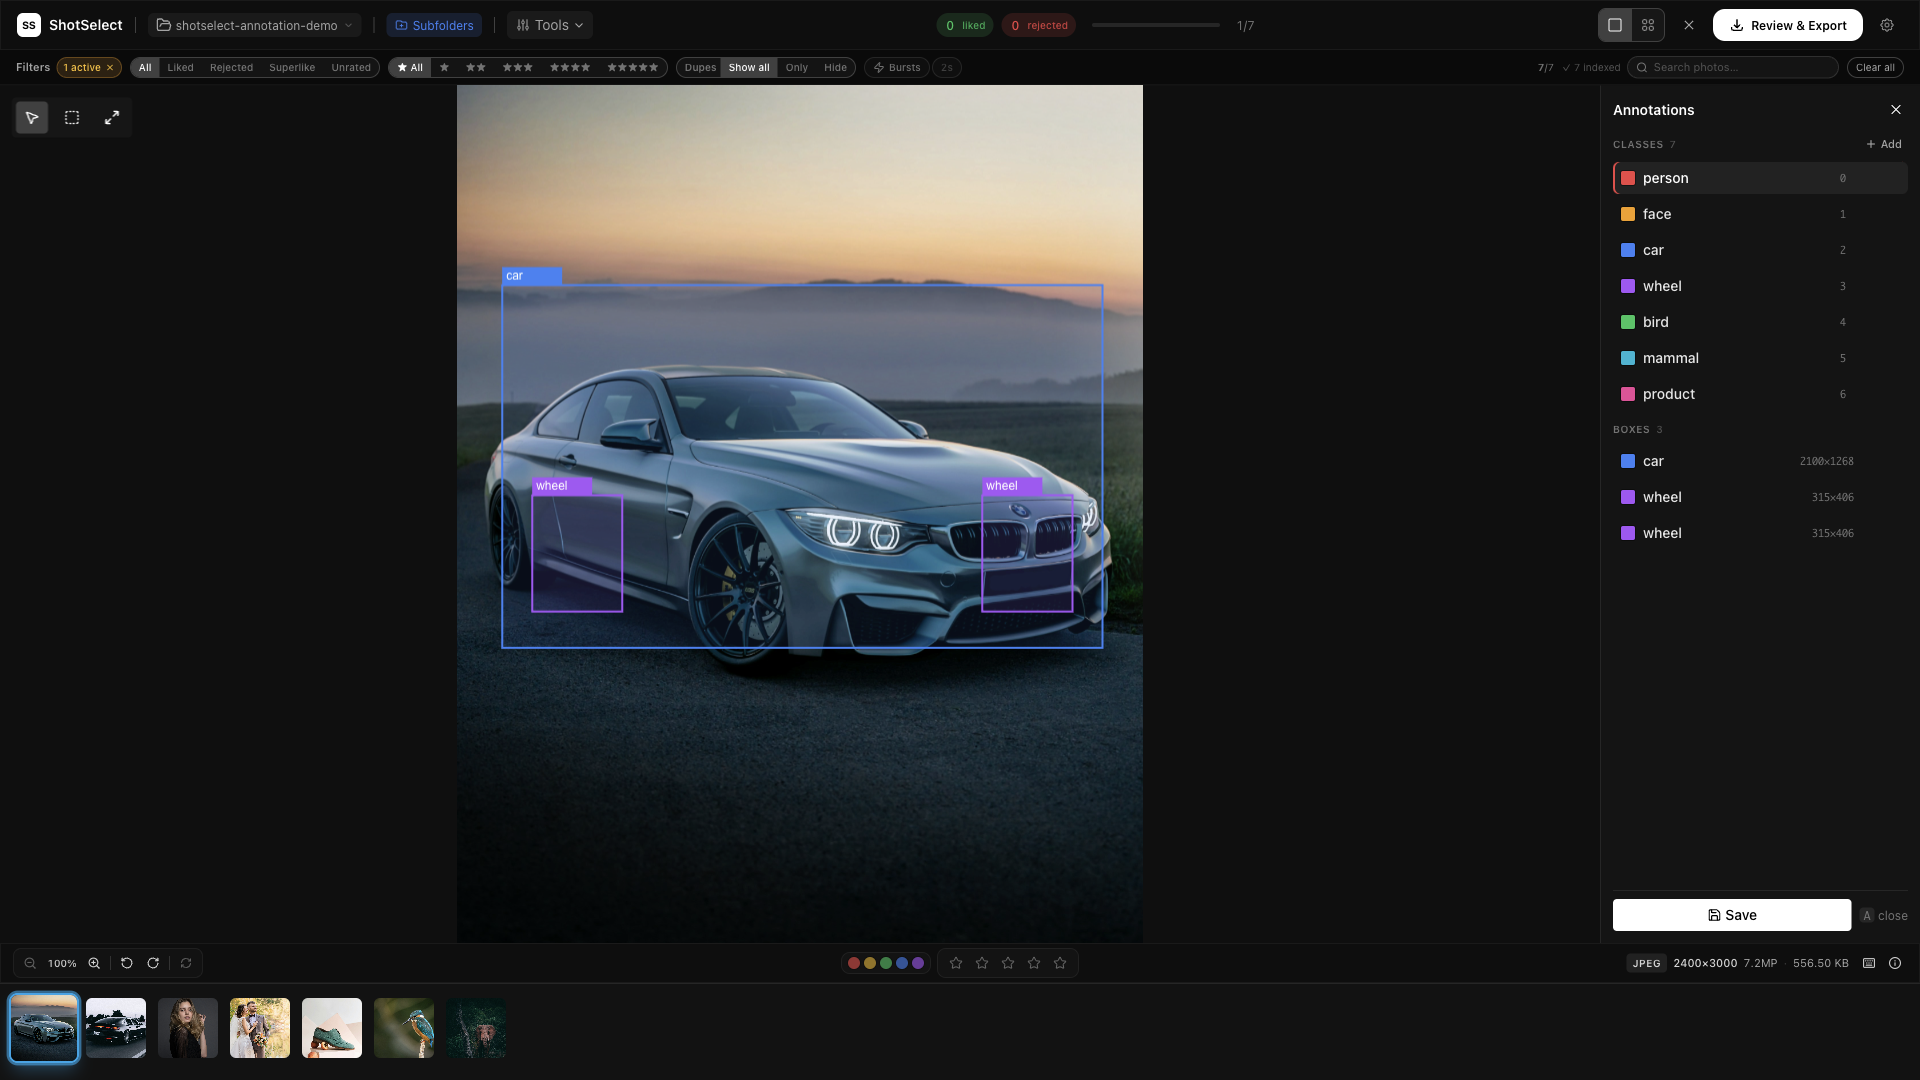The width and height of the screenshot is (1920, 1080).
Task: Click the Review & Export button
Action: [1787, 25]
